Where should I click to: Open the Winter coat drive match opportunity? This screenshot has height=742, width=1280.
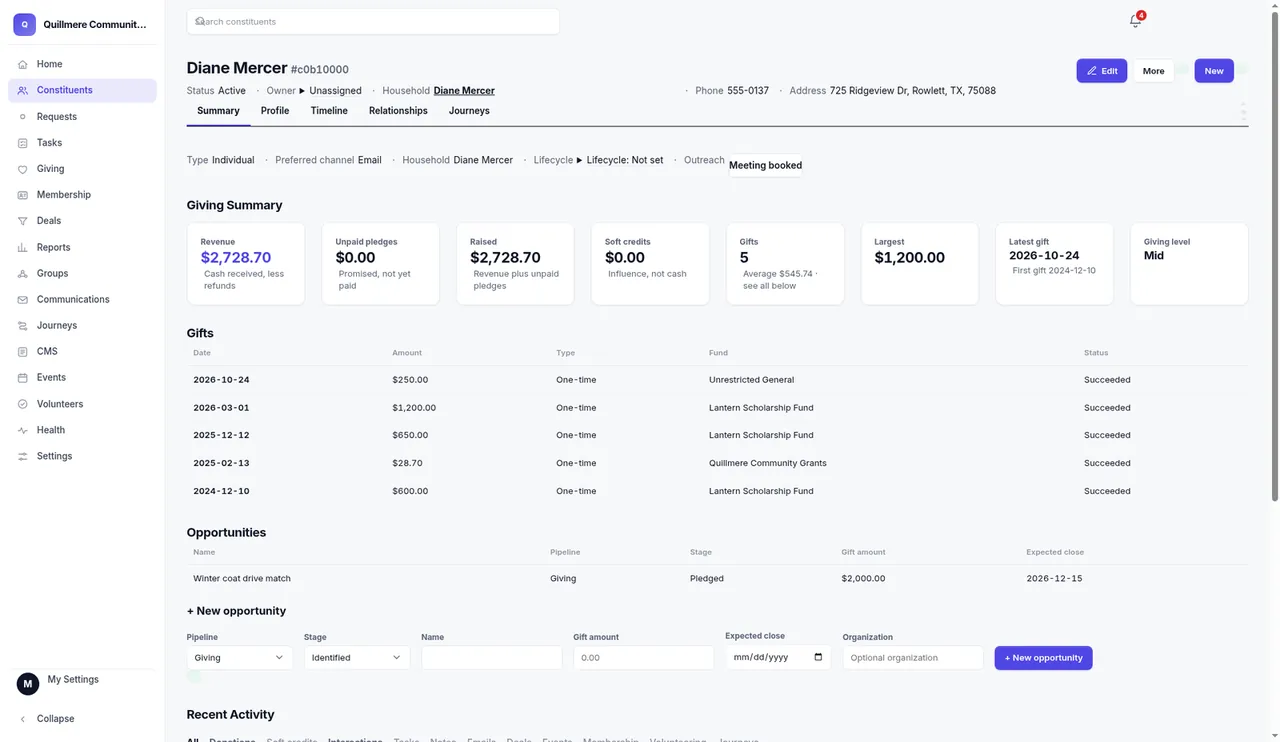point(242,579)
